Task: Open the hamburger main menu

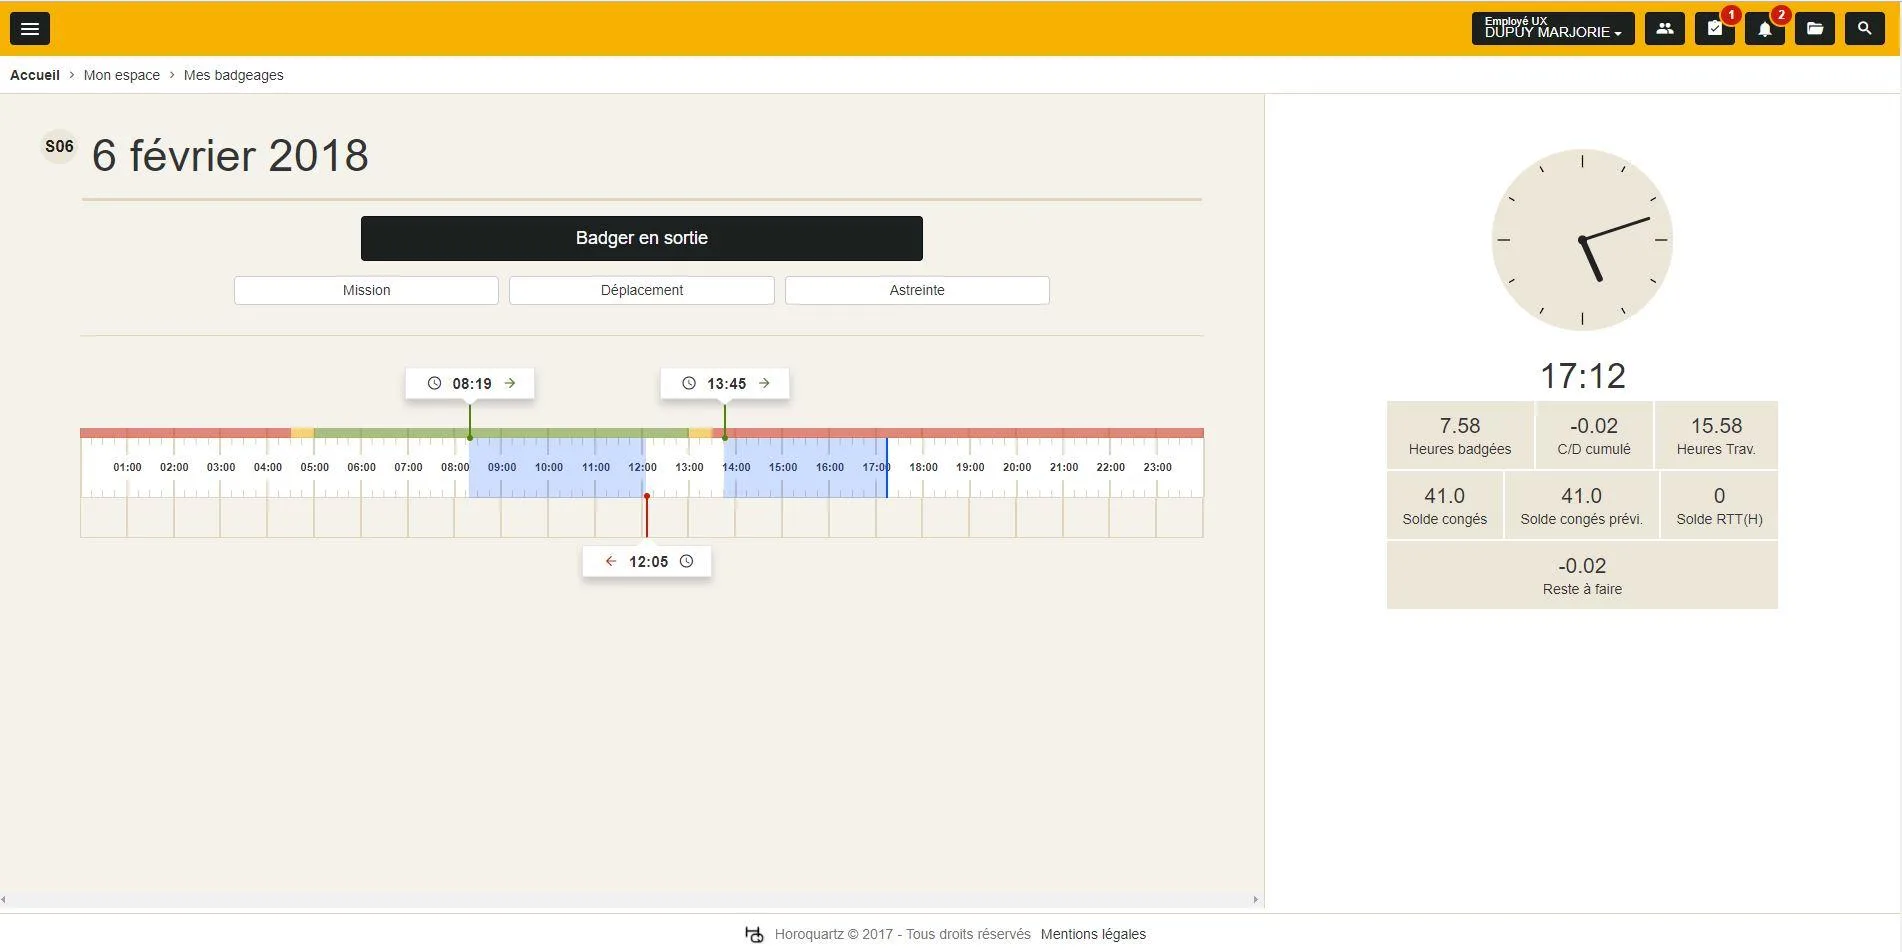Action: point(30,29)
